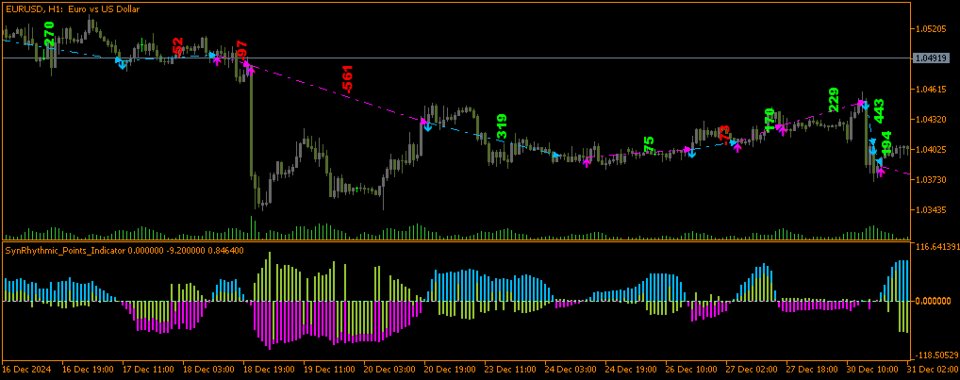
Task: Click the blue arrow after the 319 trade line
Action: tap(556, 155)
